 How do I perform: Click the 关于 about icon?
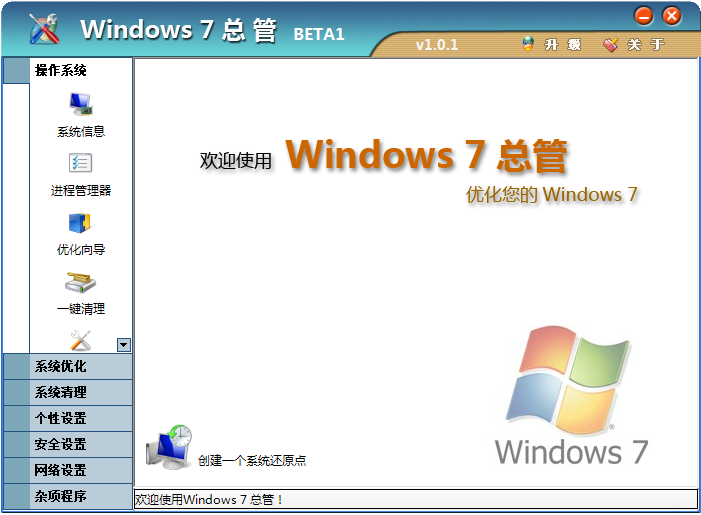click(x=610, y=44)
